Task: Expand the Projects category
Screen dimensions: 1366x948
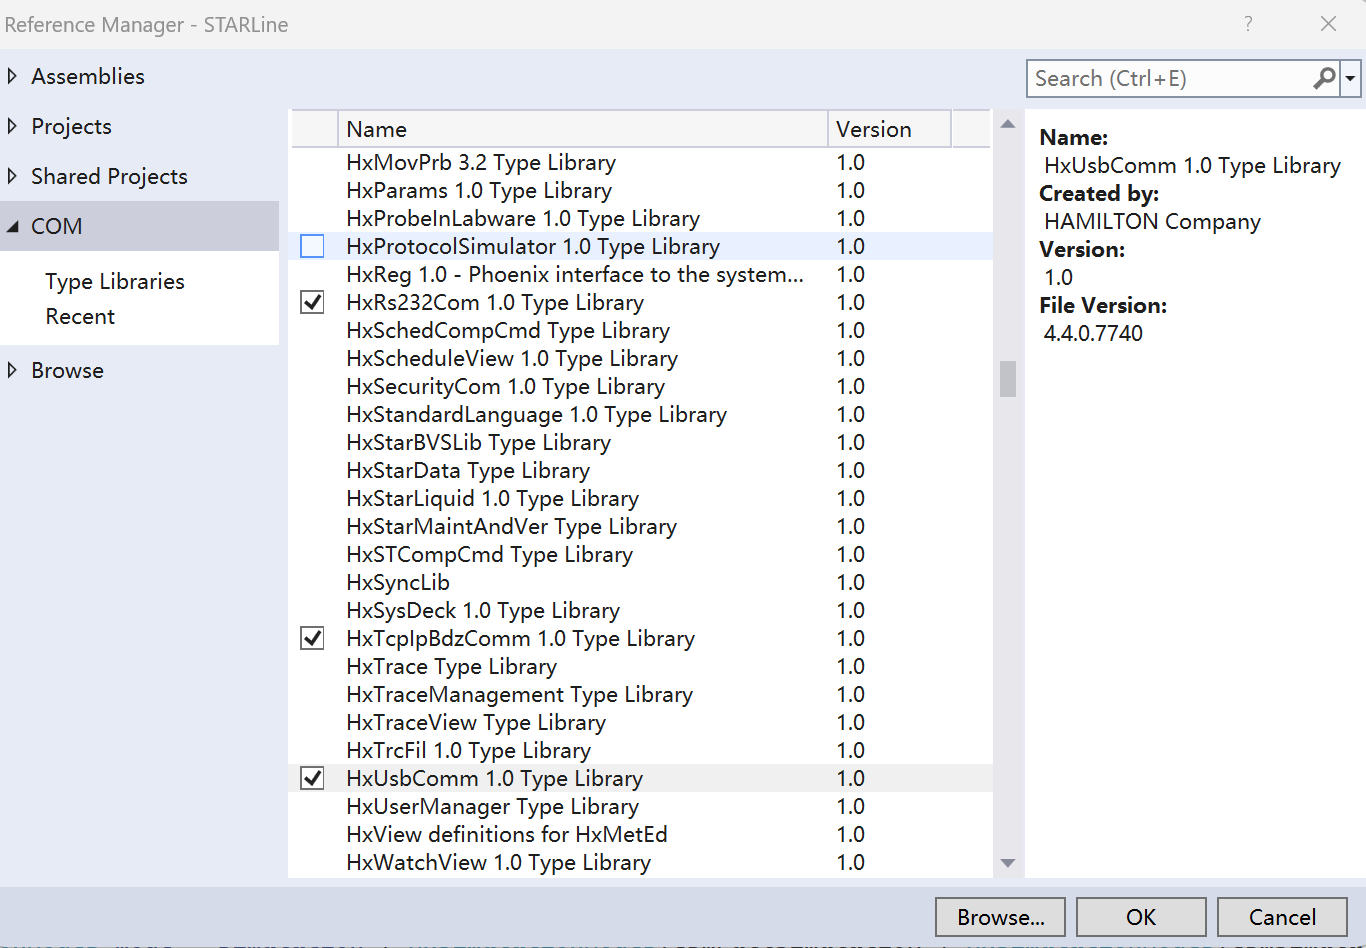Action: [13, 126]
